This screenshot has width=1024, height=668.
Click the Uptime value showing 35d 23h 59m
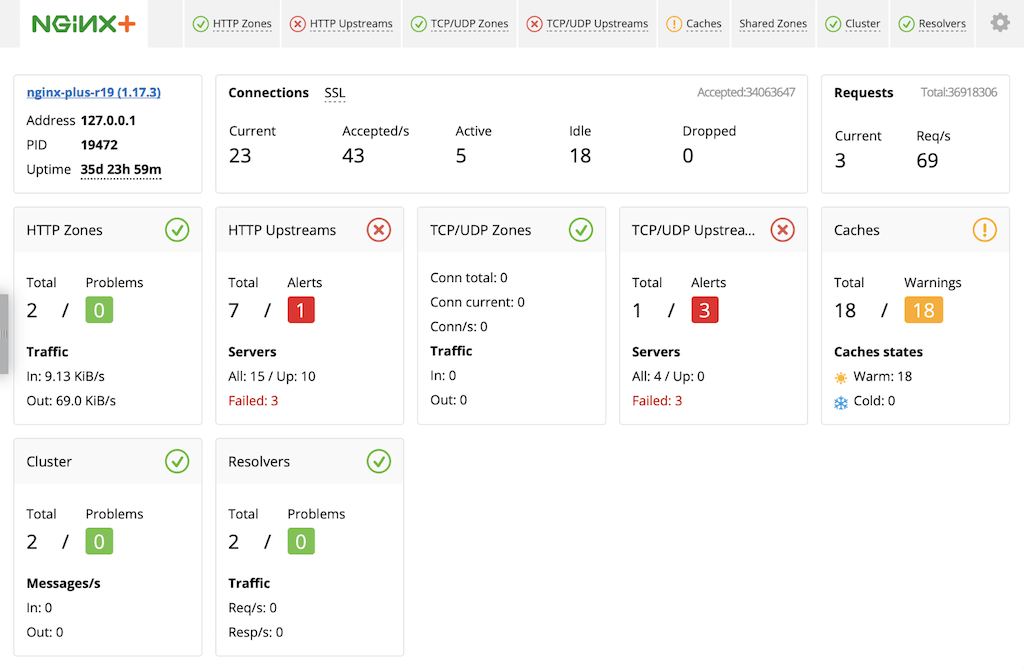120,170
